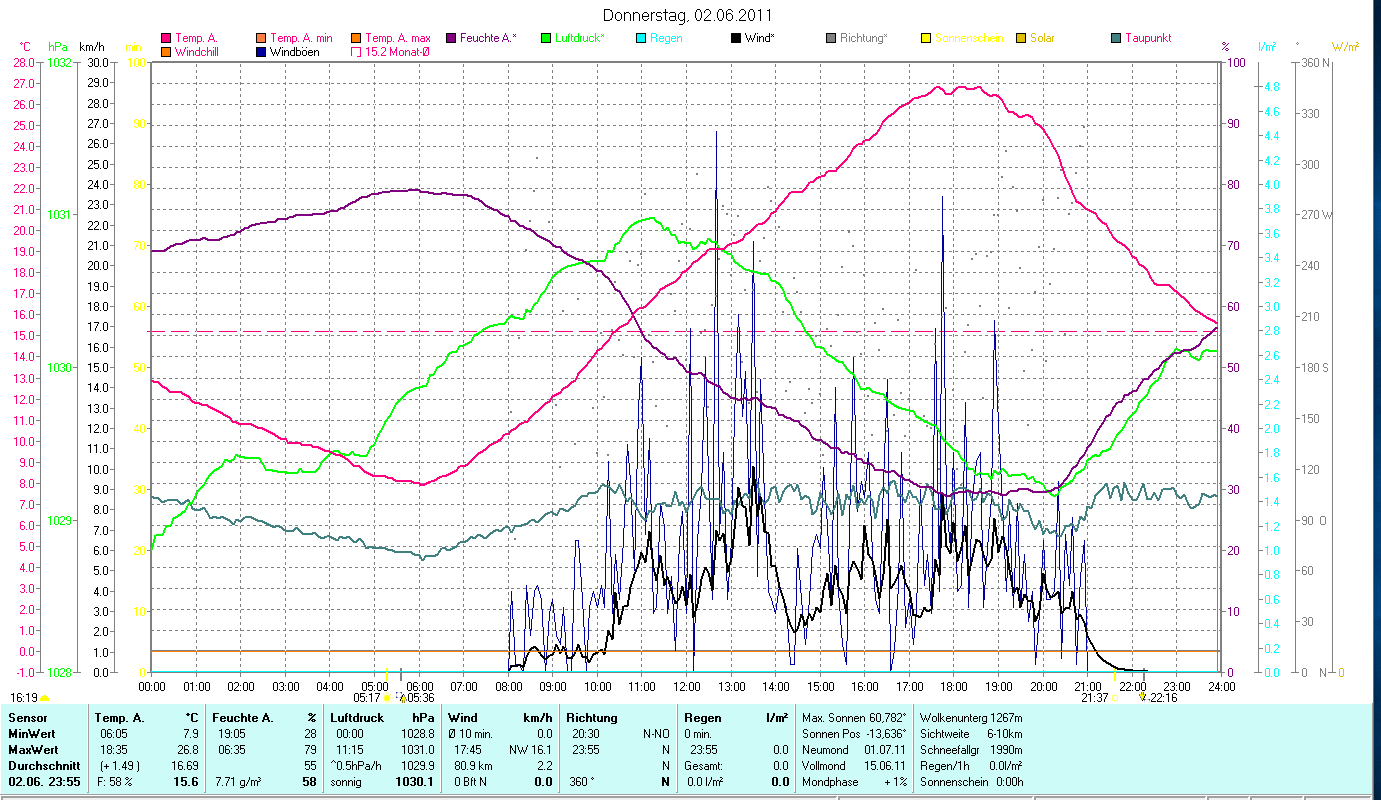Screen dimensions: 1381x800
Task: Click the black Wind* legend icon
Action: (736, 38)
